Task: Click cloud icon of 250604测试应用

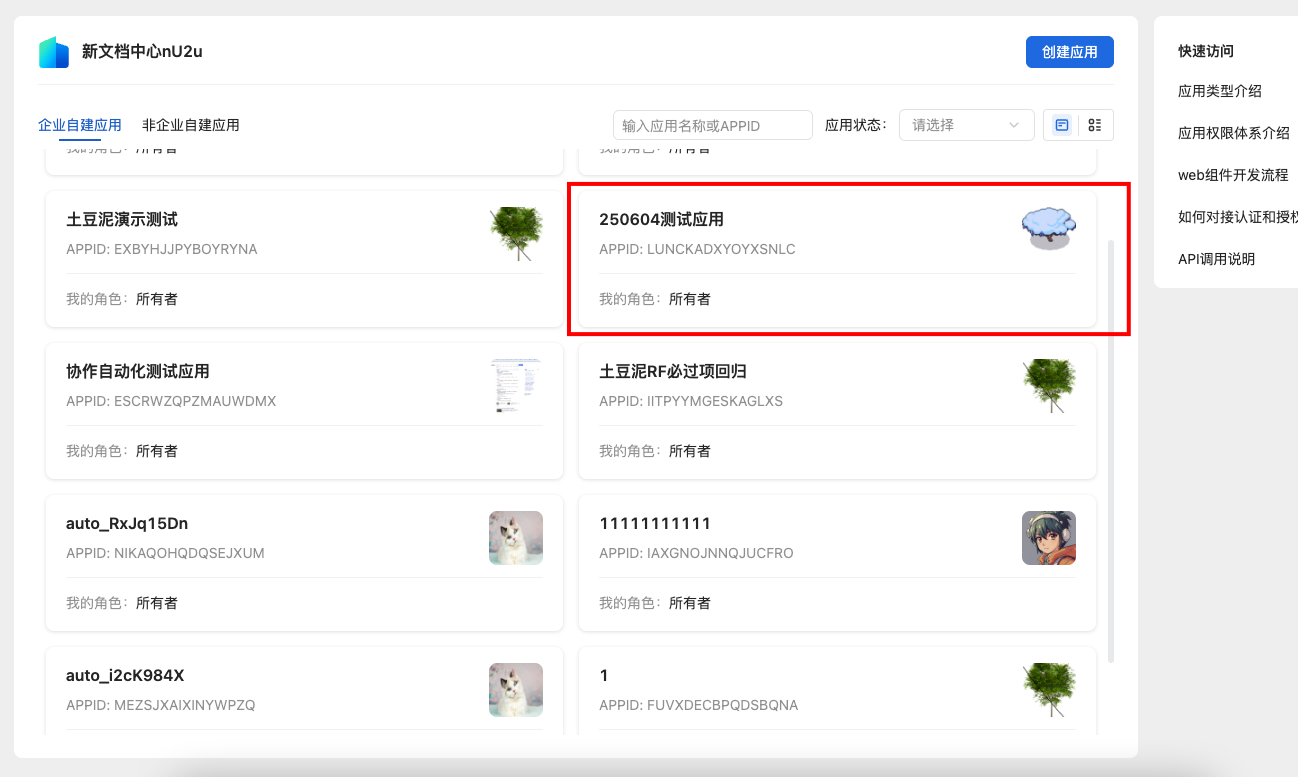Action: point(1048,230)
